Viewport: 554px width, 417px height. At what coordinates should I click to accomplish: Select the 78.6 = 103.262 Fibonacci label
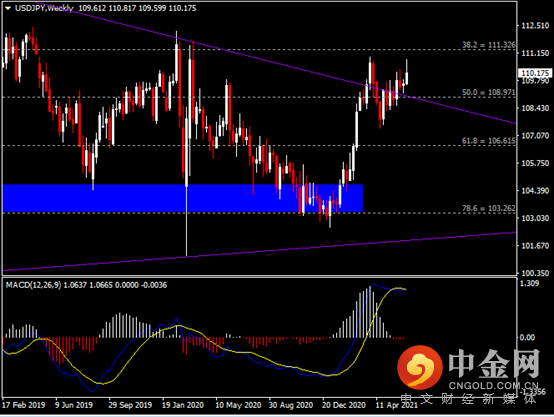click(489, 208)
